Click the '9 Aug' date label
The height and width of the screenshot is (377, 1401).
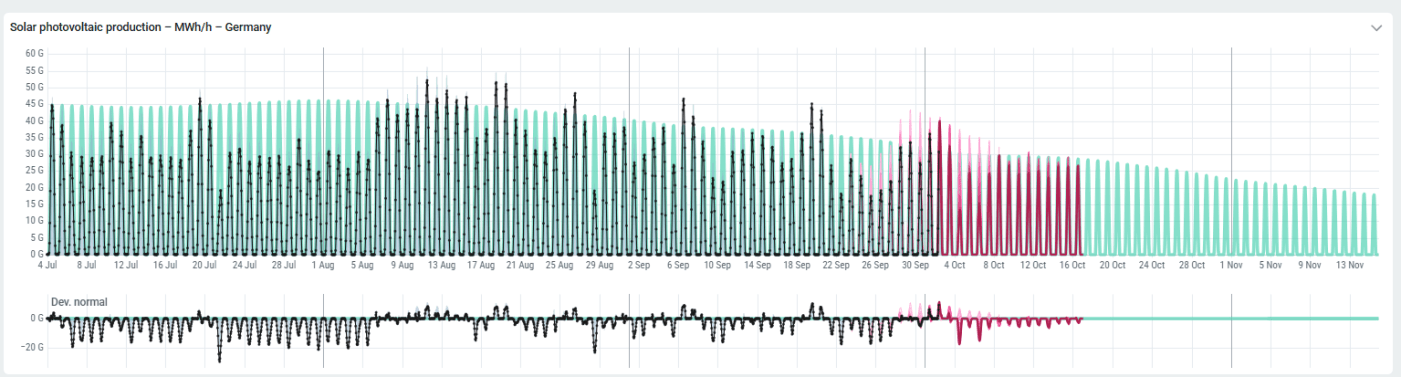click(401, 266)
